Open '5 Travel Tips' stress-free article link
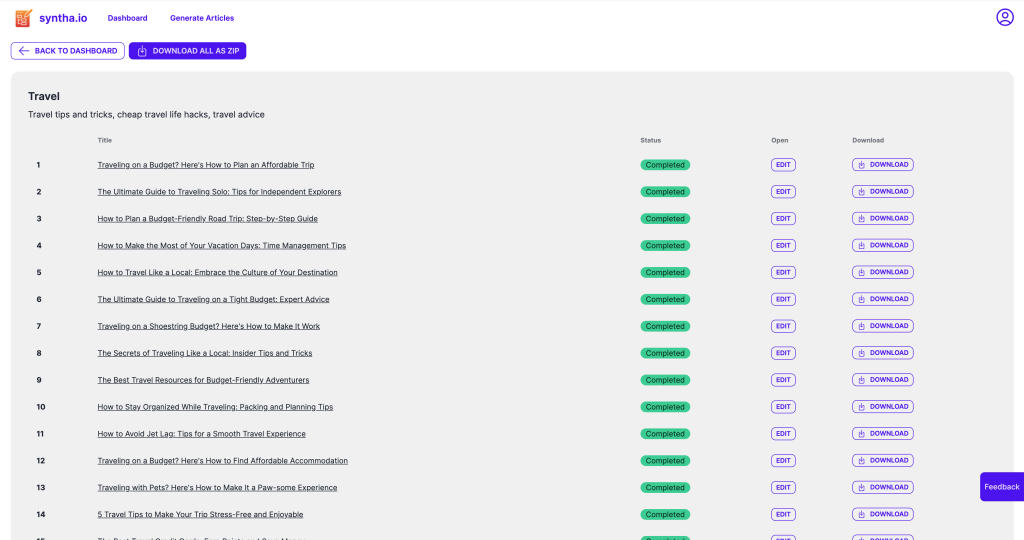Image resolution: width=1024 pixels, height=540 pixels. click(x=200, y=515)
